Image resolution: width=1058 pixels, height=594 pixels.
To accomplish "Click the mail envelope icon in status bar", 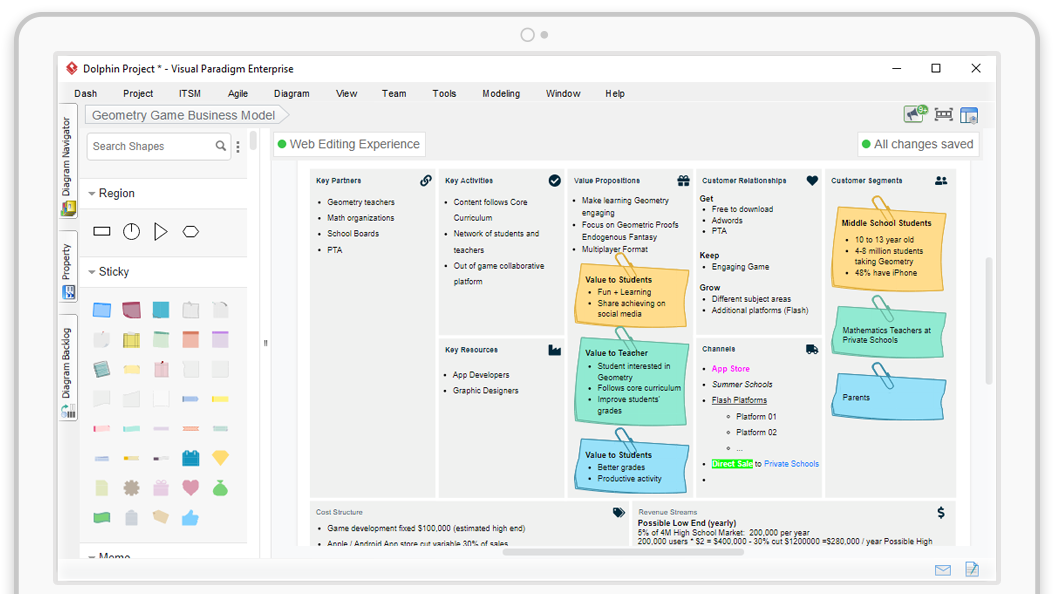I will pyautogui.click(x=942, y=570).
